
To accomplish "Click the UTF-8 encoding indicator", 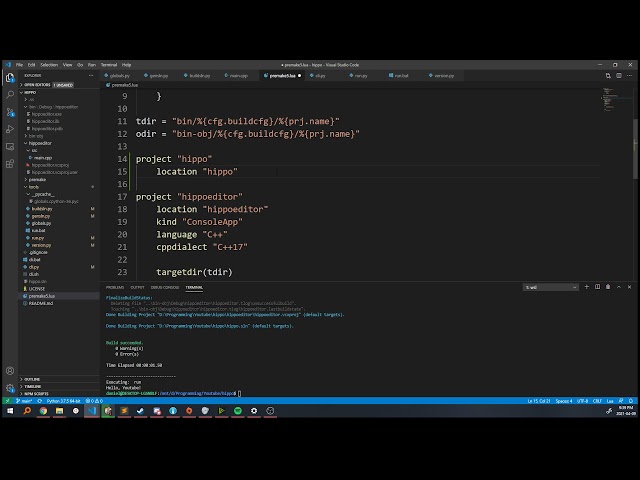I will pos(582,401).
